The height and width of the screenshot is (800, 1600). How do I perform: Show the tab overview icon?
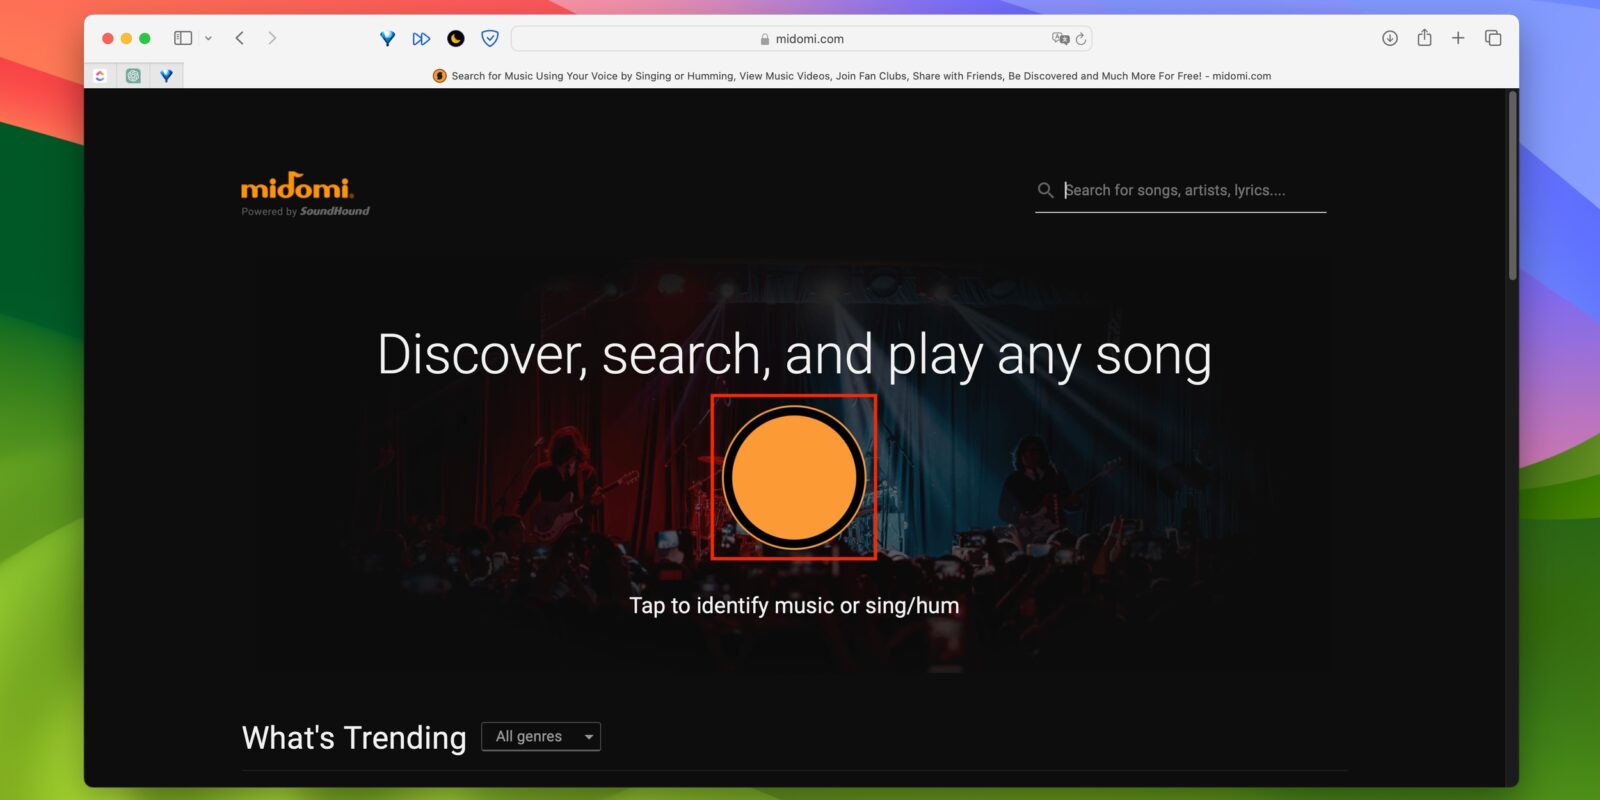[x=1493, y=38]
